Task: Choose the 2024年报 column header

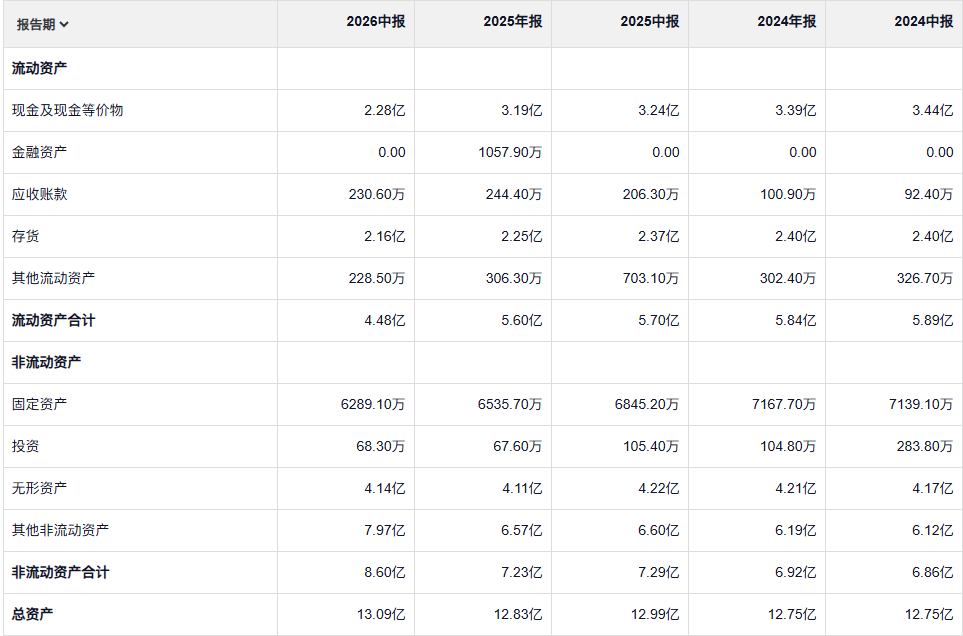Action: tap(787, 21)
